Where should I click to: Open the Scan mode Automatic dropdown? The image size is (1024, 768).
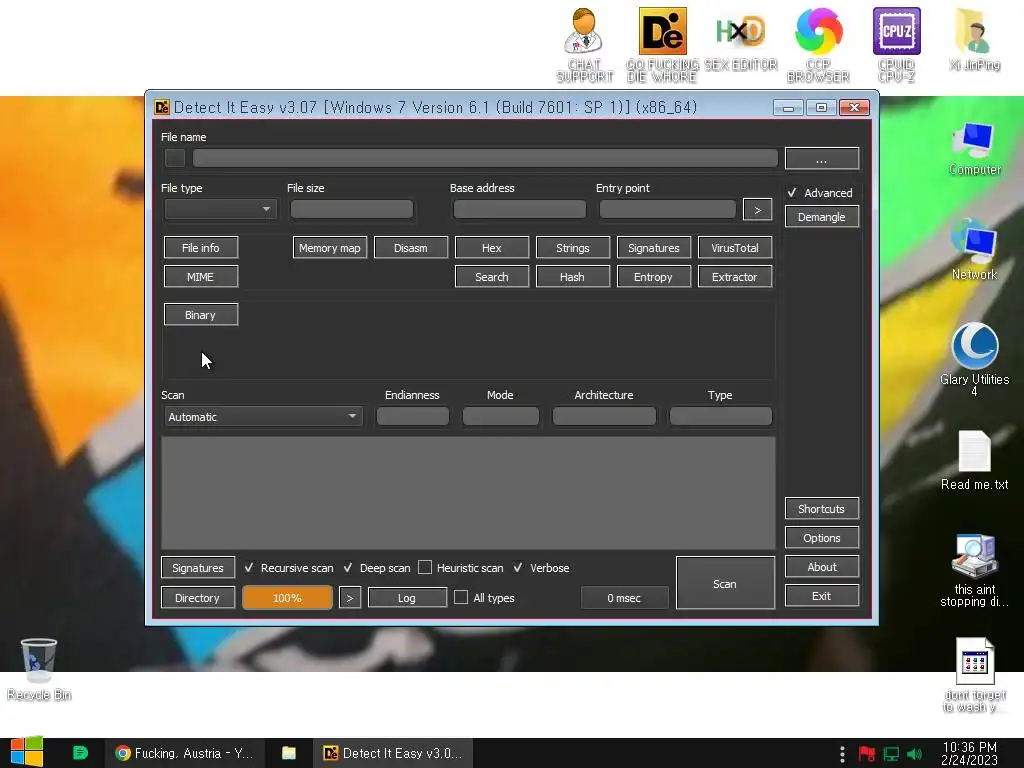[x=263, y=417]
